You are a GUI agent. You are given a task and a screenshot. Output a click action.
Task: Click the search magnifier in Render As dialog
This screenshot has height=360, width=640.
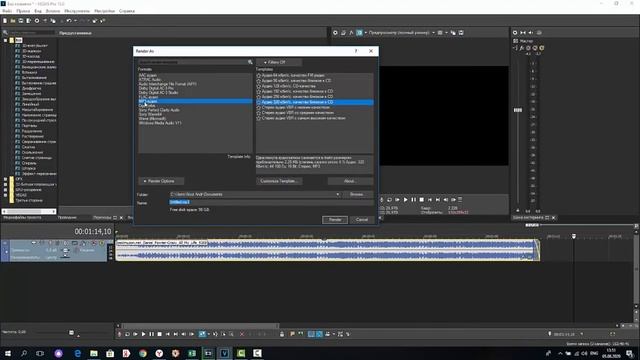coord(250,62)
